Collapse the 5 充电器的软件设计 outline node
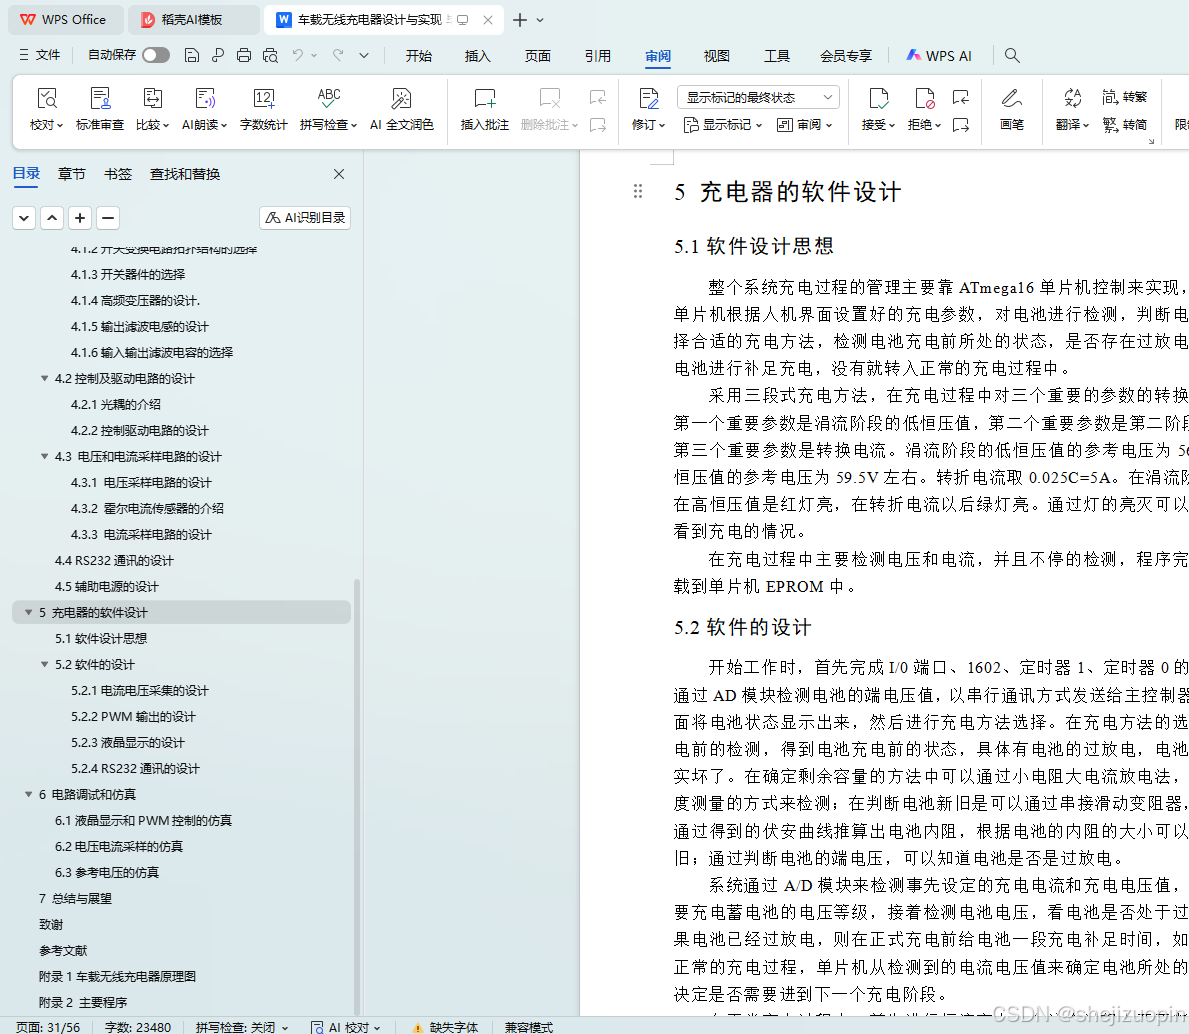The width and height of the screenshot is (1189, 1034). [28, 612]
